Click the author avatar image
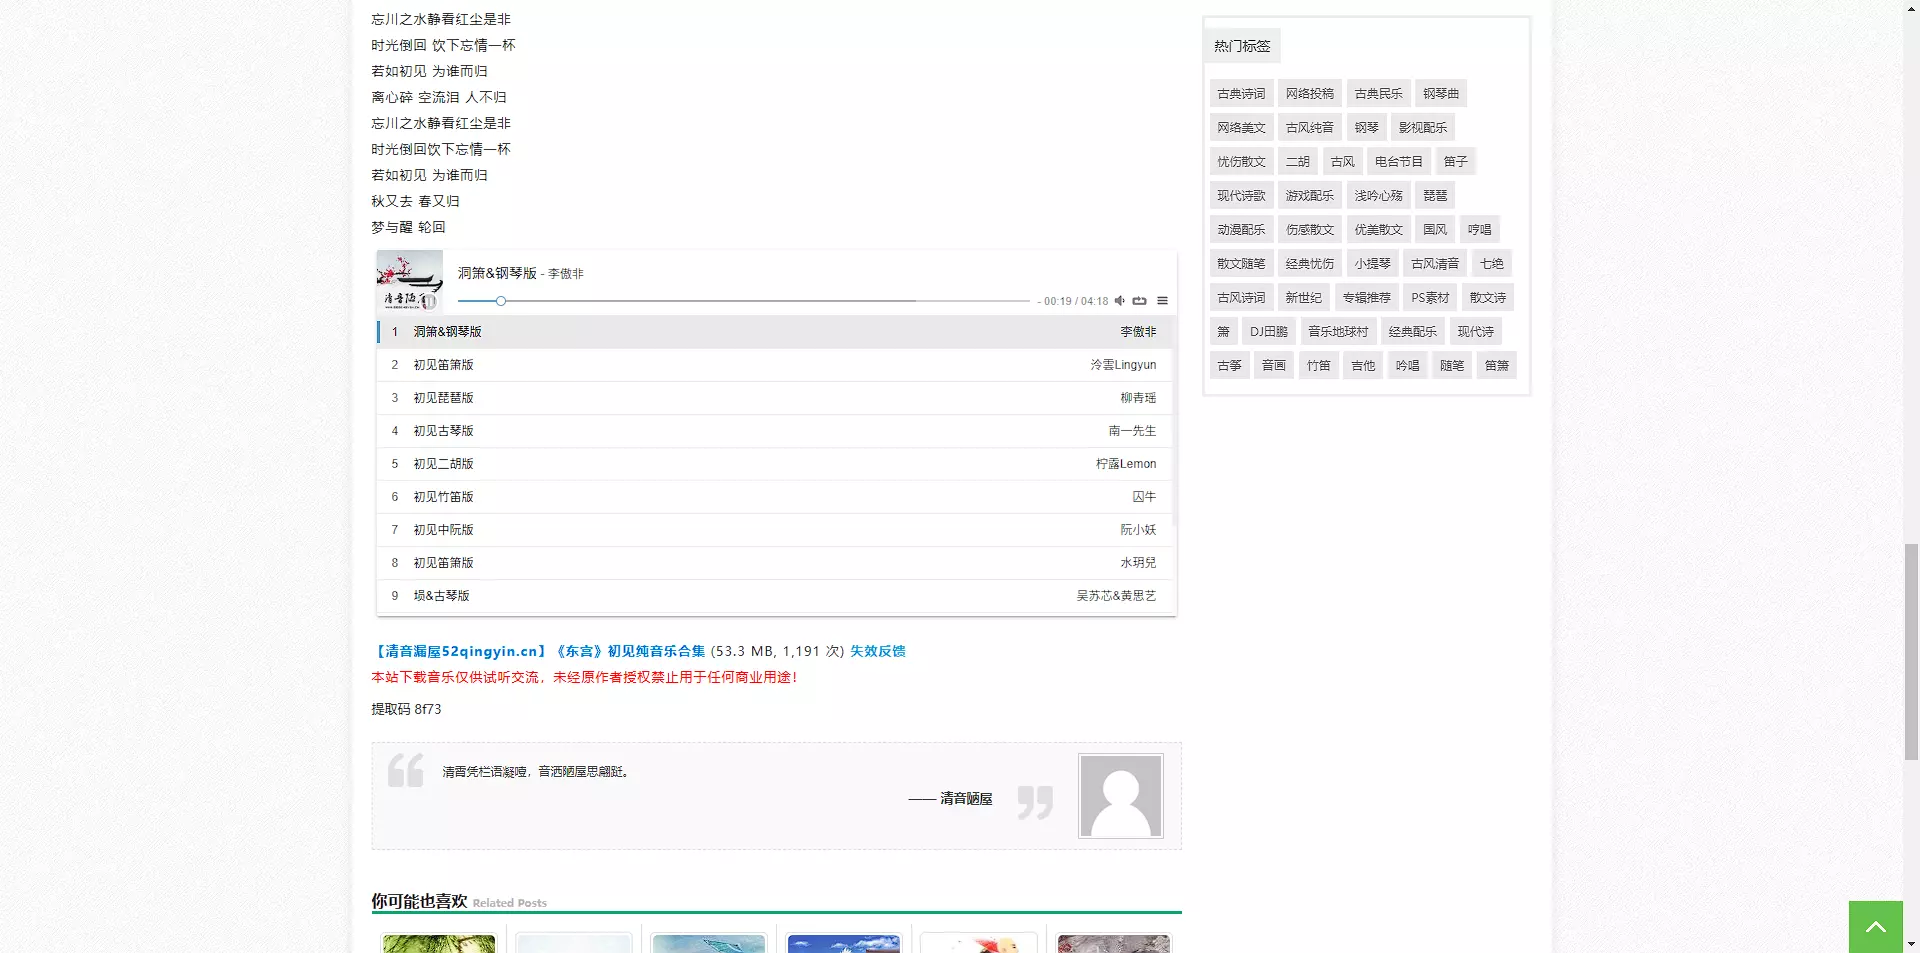1920x953 pixels. [1120, 796]
